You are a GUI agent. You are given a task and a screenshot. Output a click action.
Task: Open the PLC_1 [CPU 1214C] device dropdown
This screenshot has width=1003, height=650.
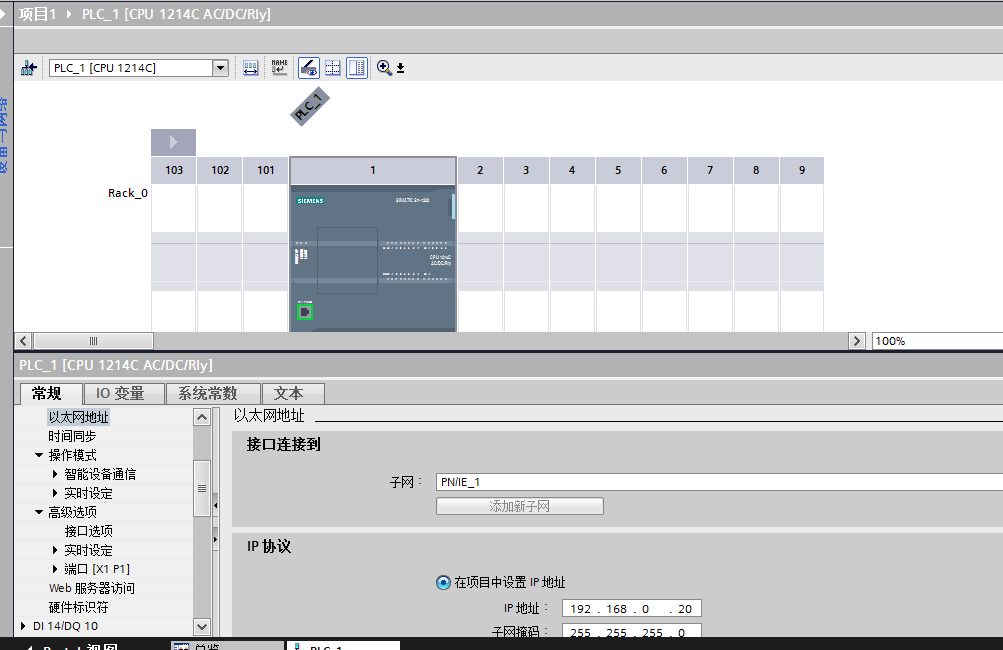click(x=220, y=68)
